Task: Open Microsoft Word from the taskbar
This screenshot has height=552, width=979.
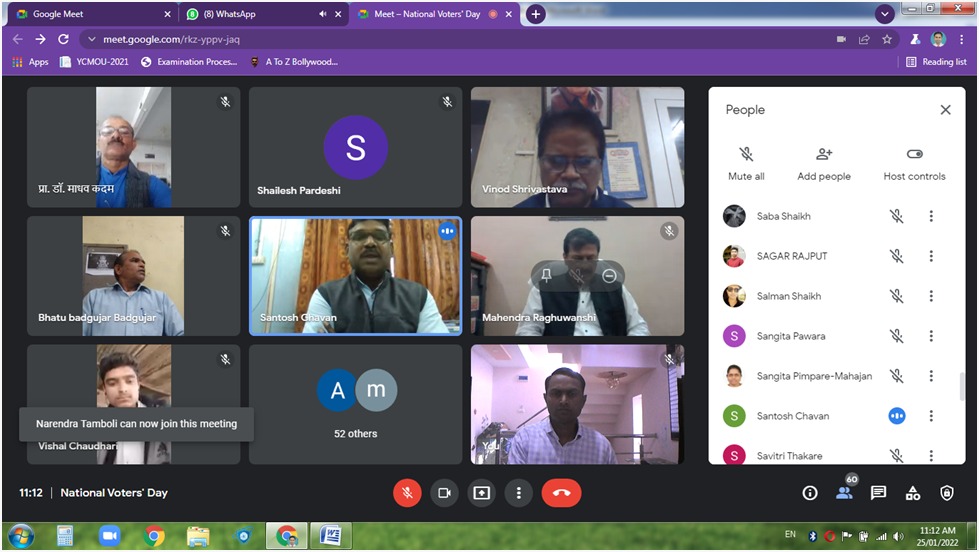Action: 330,536
